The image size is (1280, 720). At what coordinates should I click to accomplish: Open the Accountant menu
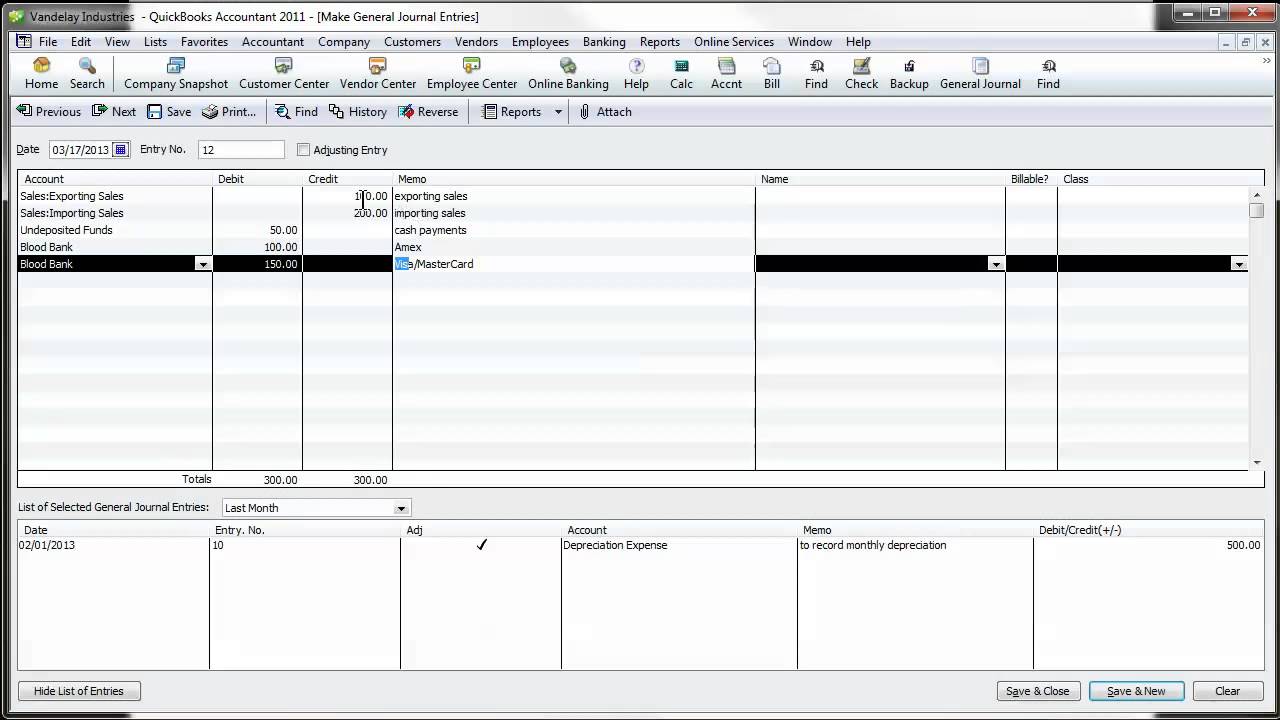pyautogui.click(x=273, y=42)
